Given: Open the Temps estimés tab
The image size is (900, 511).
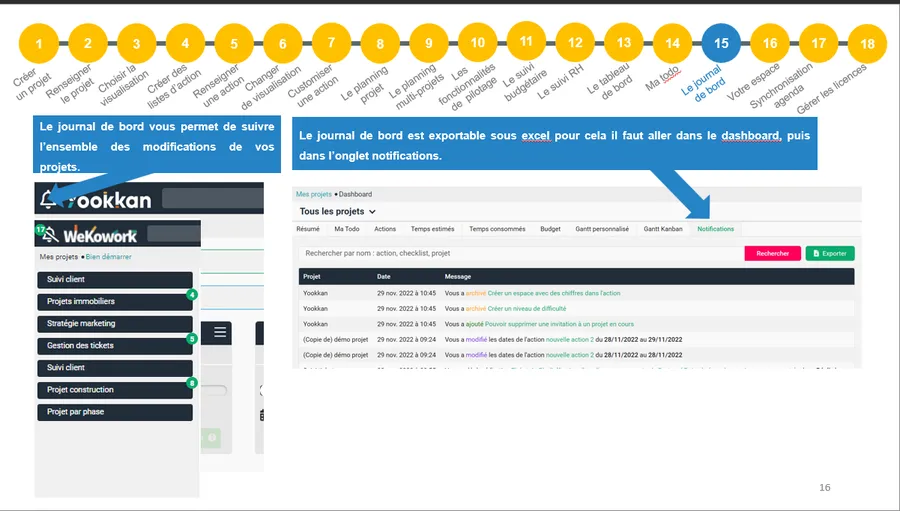Looking at the screenshot, I should coord(432,229).
